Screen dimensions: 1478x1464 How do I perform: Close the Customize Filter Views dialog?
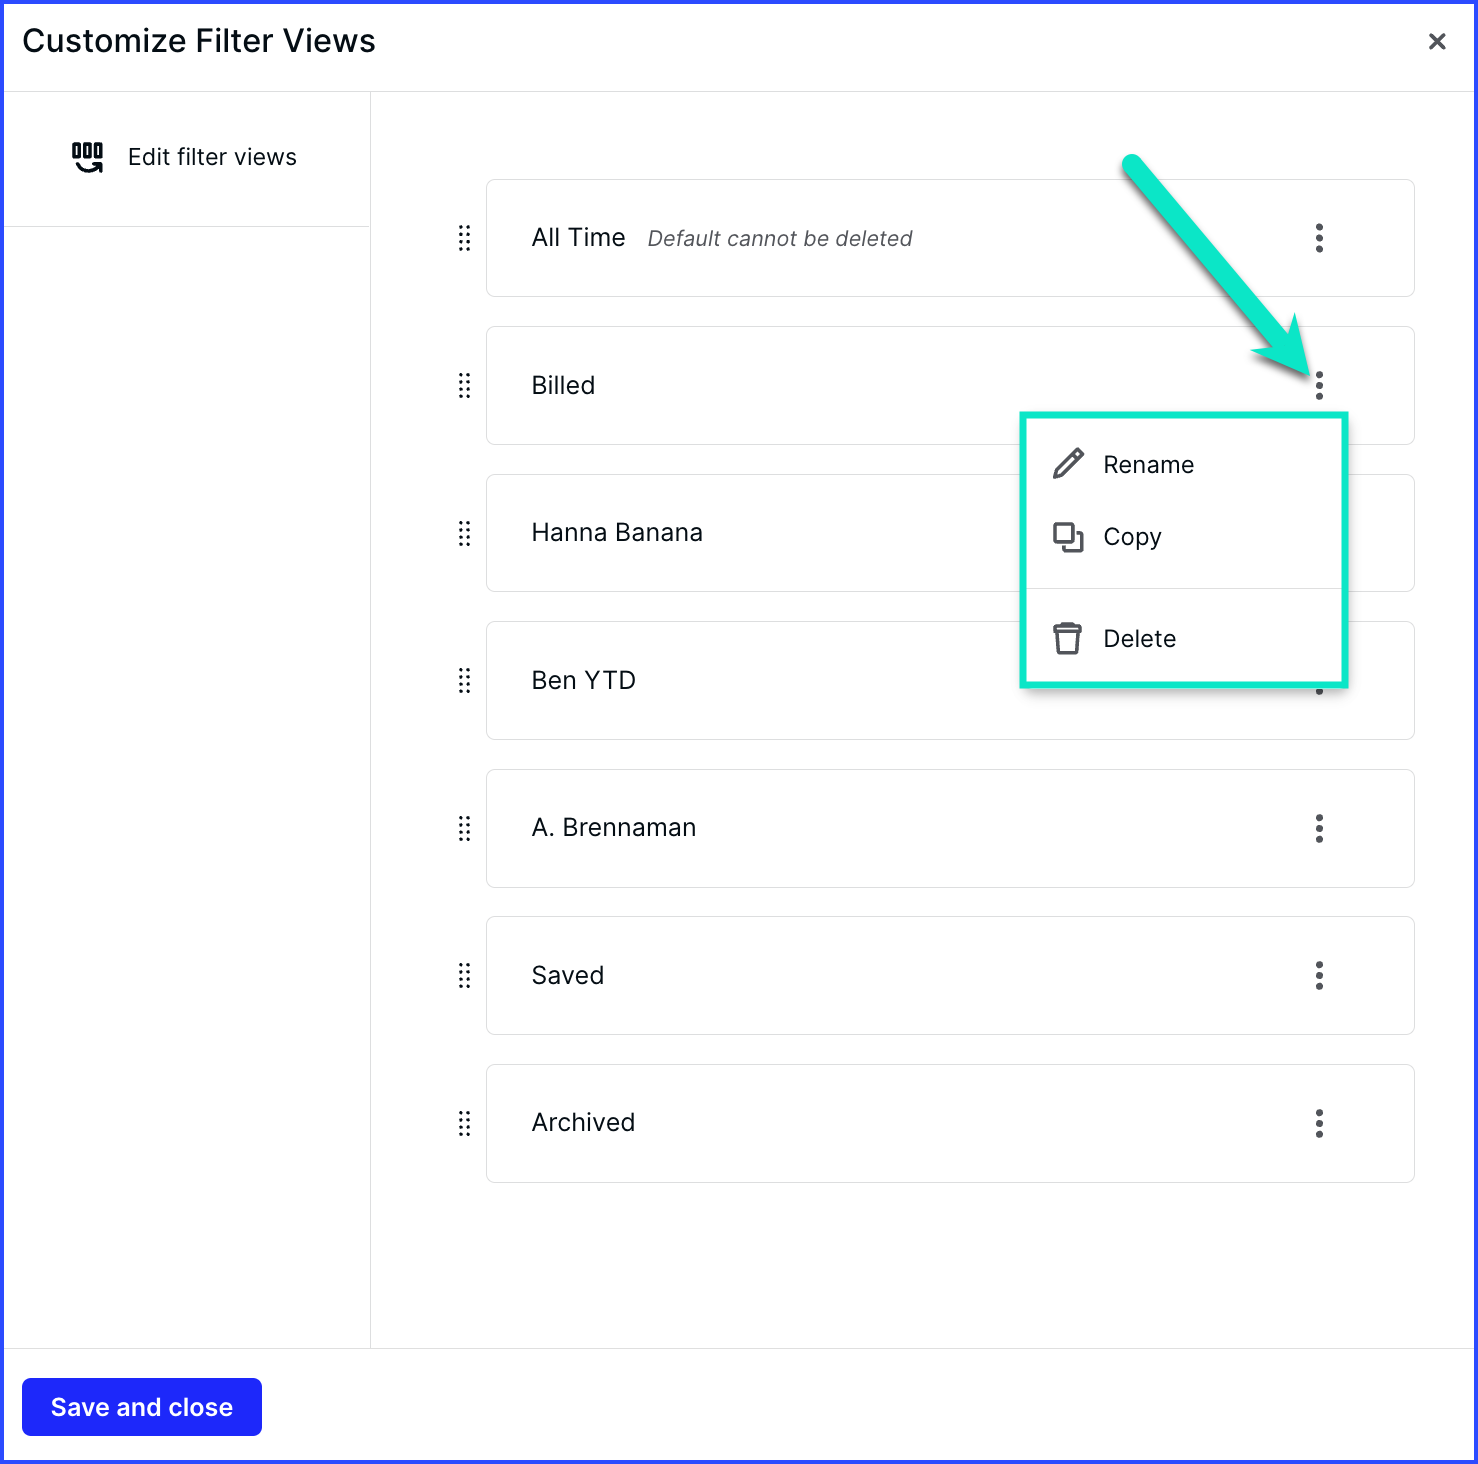click(1437, 41)
